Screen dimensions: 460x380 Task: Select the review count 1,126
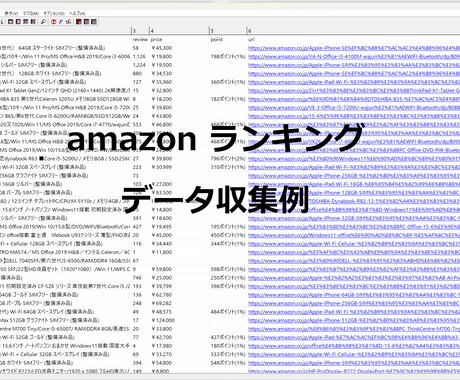pos(139,57)
